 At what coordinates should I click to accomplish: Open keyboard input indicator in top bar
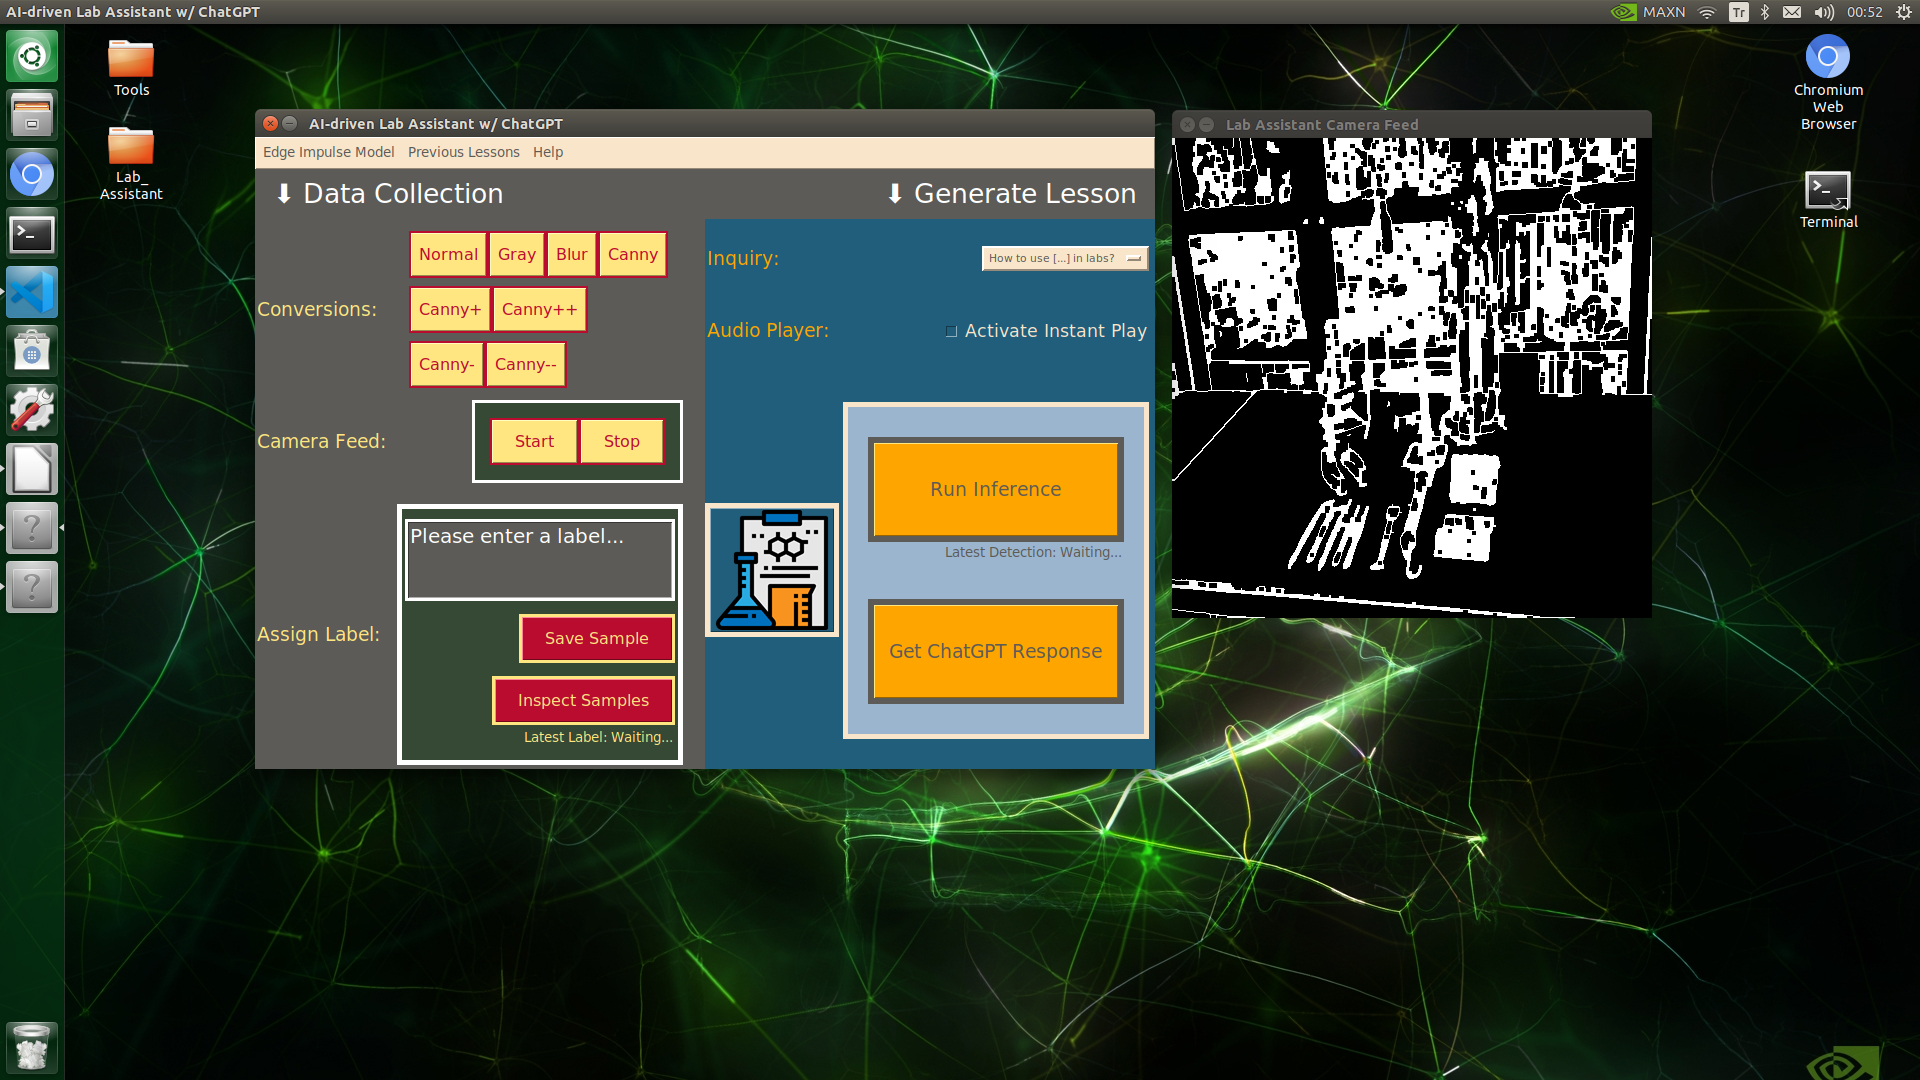coord(1739,12)
